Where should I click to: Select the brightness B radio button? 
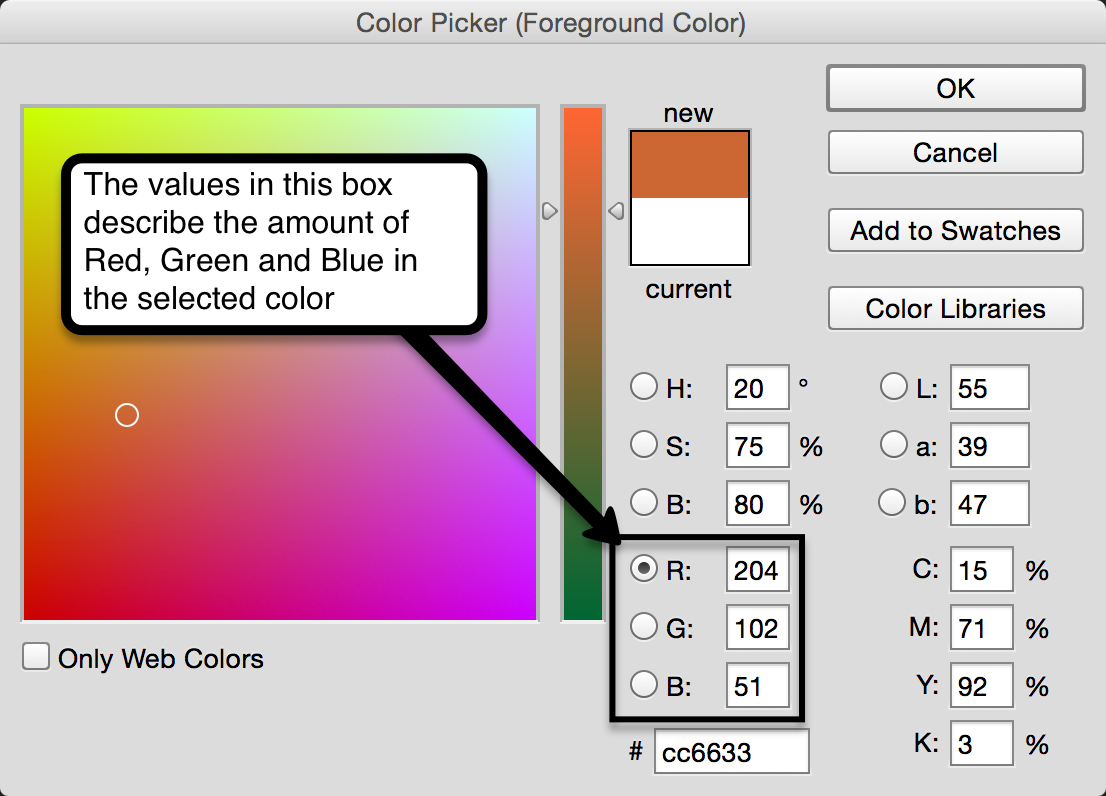pos(644,503)
